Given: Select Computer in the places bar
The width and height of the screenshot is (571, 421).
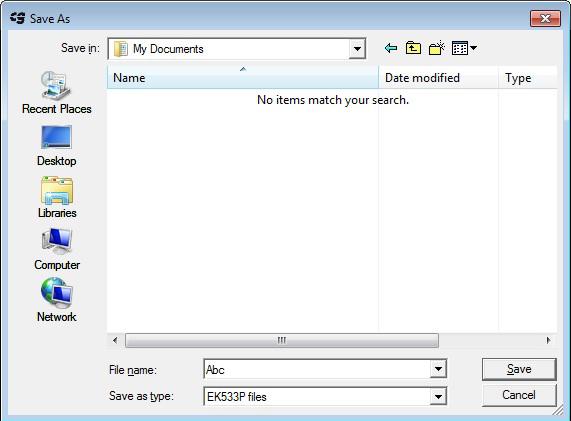Looking at the screenshot, I should pos(57,249).
